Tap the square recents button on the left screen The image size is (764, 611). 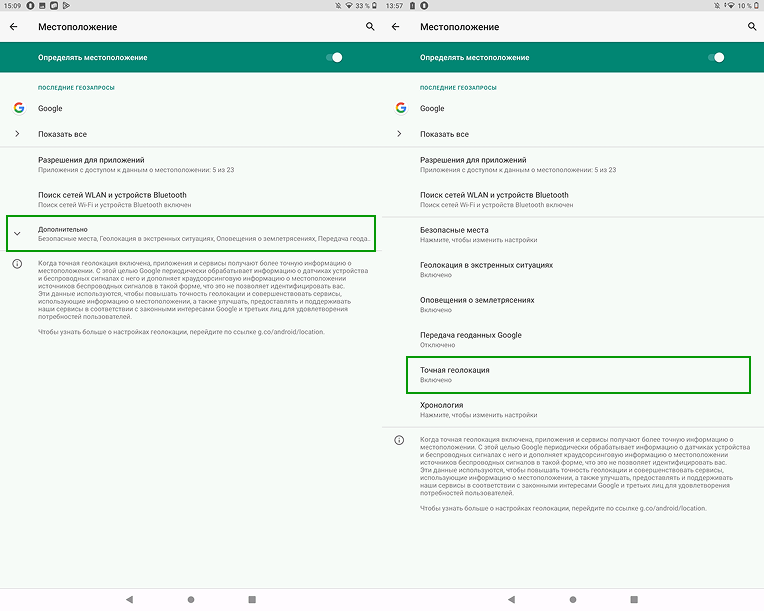point(252,599)
